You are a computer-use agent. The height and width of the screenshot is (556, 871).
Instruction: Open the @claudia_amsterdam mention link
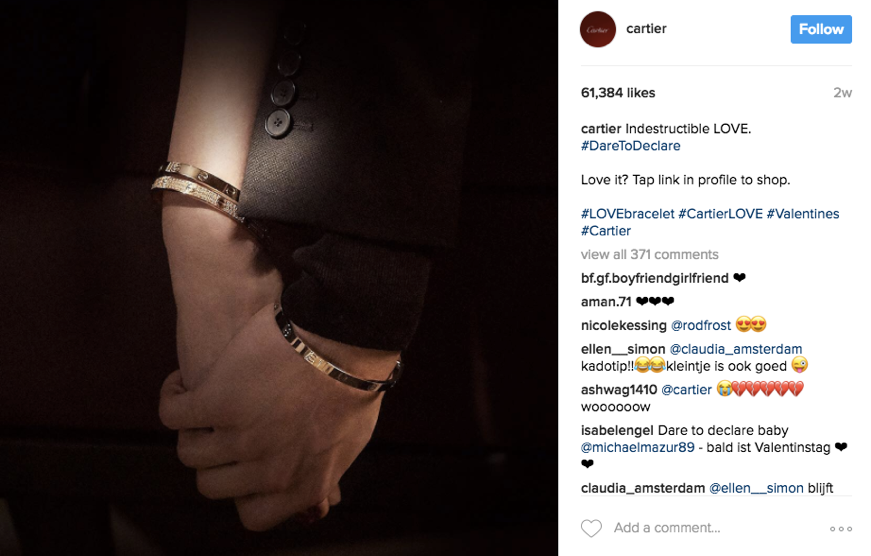(x=735, y=349)
